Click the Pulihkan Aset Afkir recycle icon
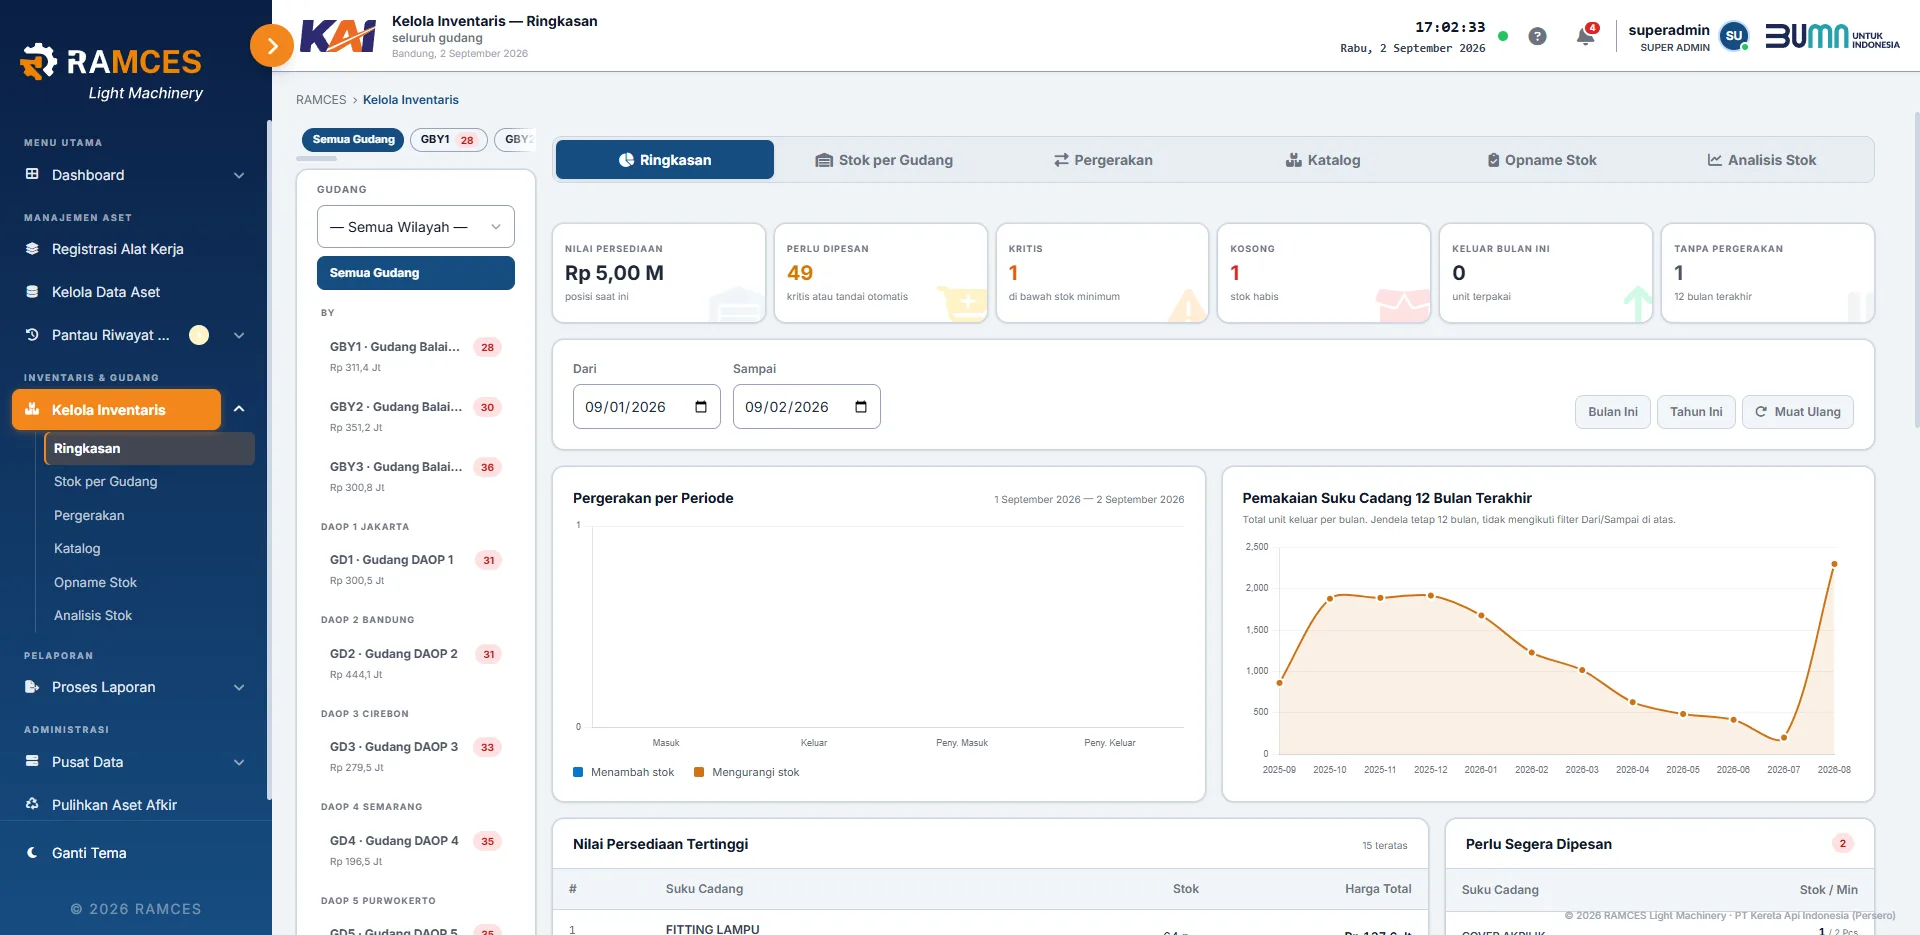1920x935 pixels. 32,804
